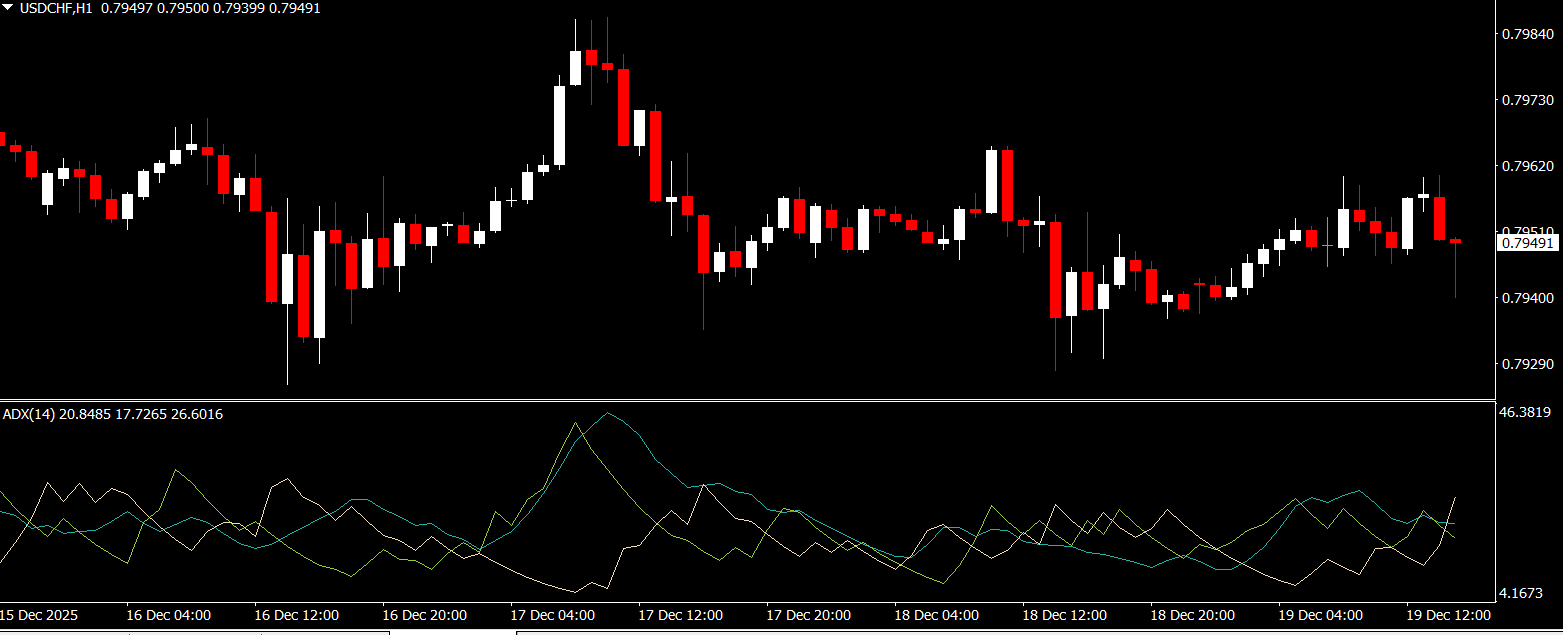
Task: Click the 4.1673 ADX scale minimum
Action: pyautogui.click(x=1526, y=593)
